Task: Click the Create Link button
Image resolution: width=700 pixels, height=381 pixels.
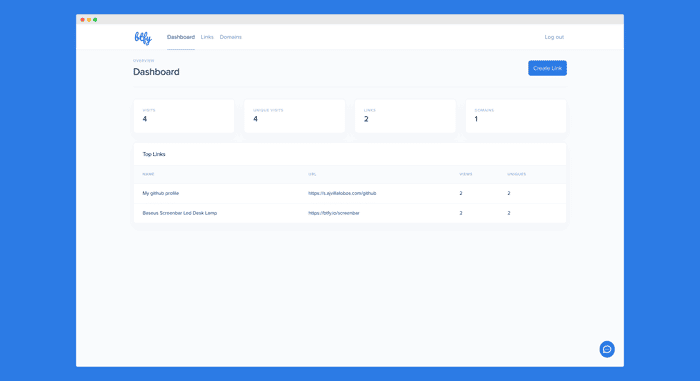Action: point(547,68)
